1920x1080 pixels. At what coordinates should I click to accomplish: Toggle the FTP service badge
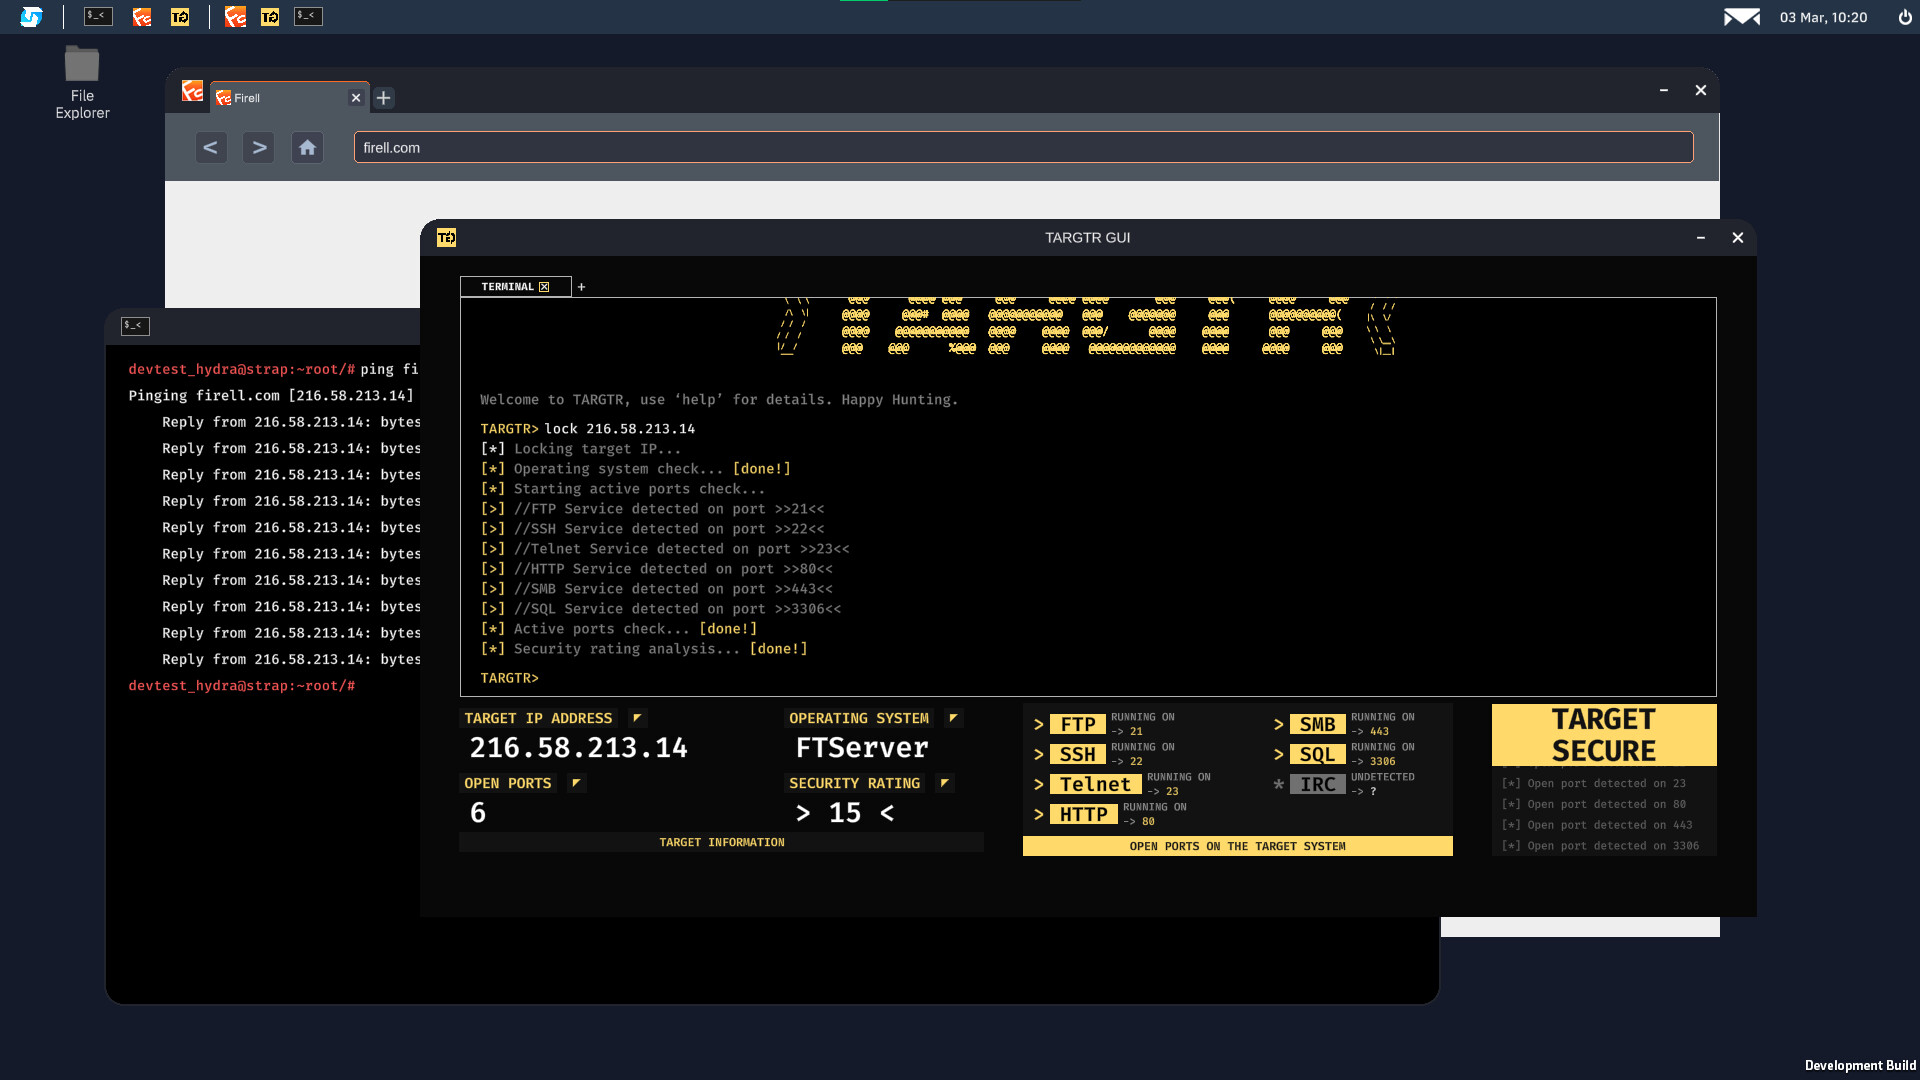1078,724
